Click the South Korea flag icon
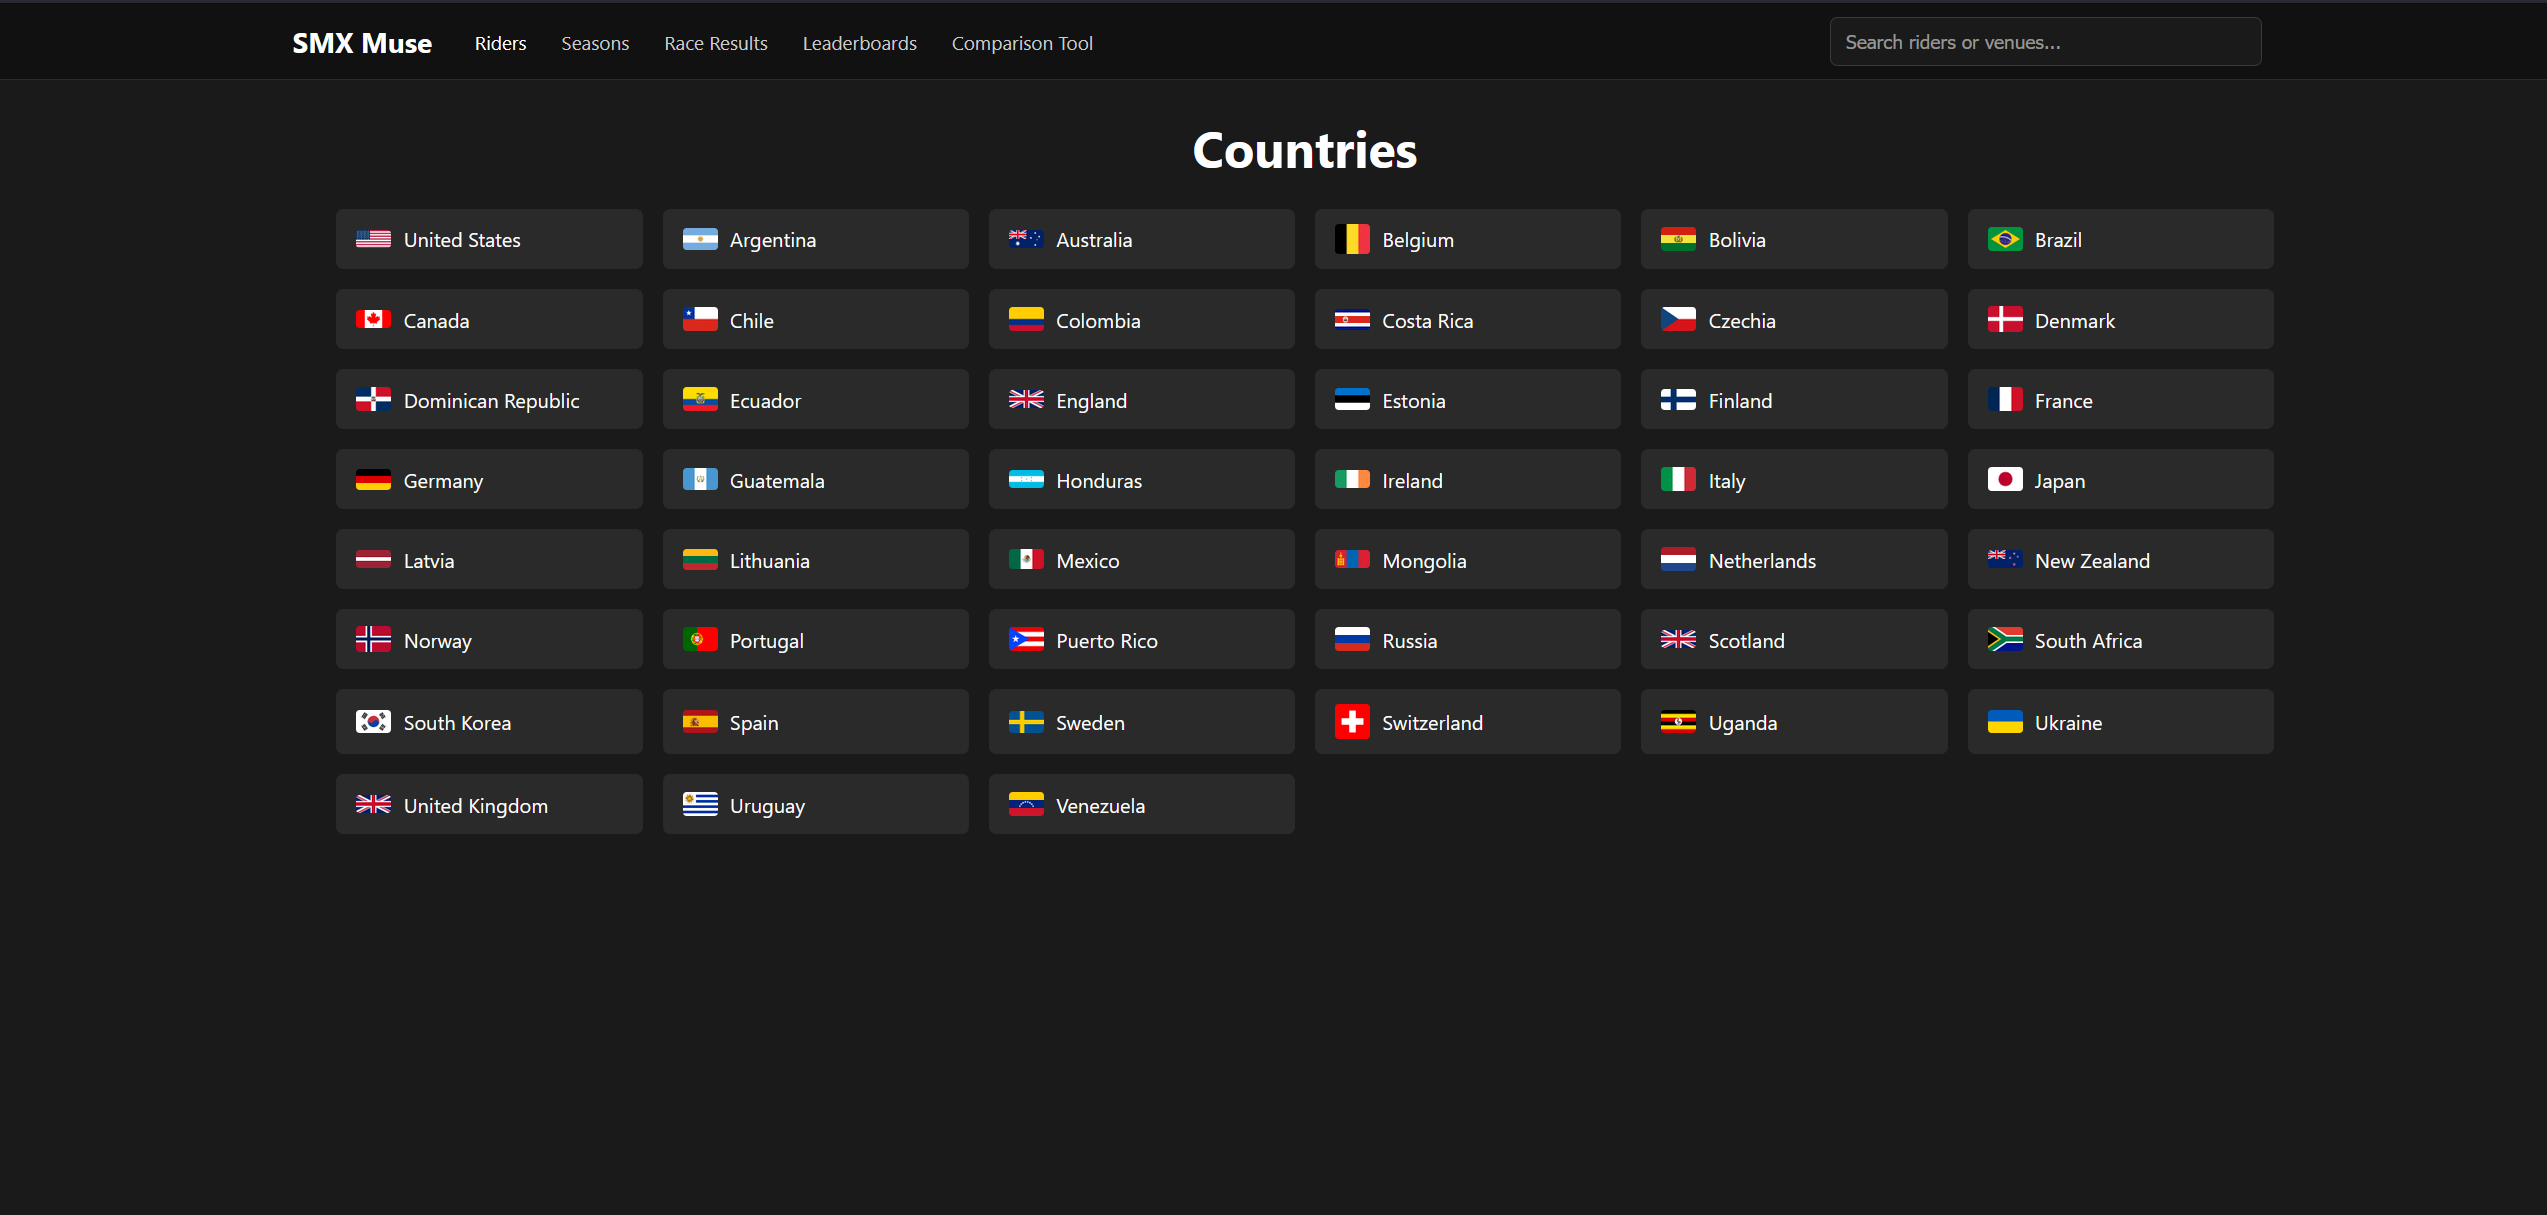 373,721
